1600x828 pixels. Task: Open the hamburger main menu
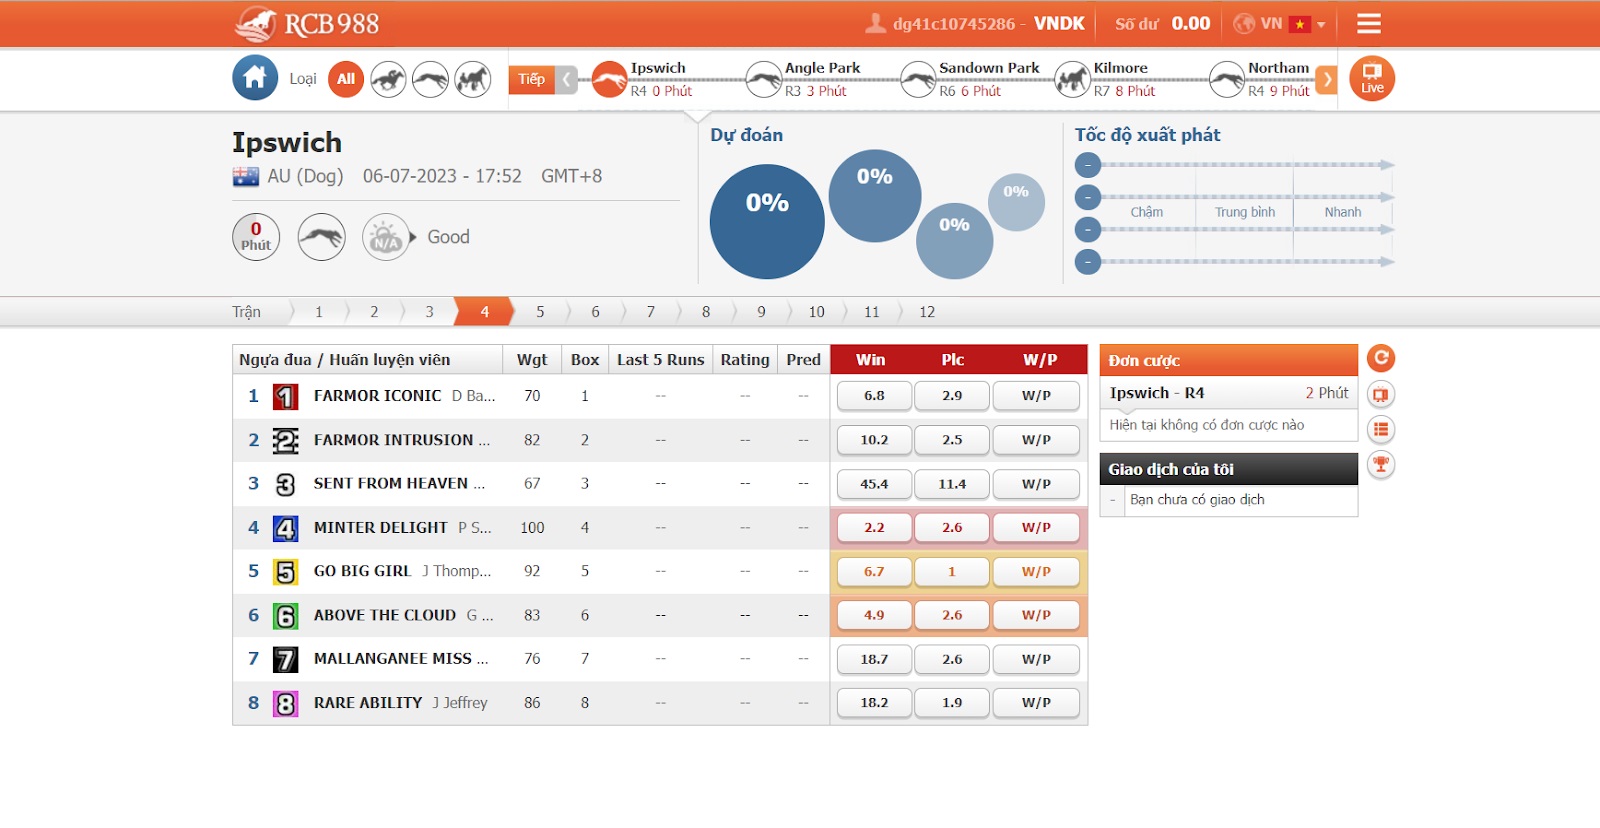[1369, 23]
